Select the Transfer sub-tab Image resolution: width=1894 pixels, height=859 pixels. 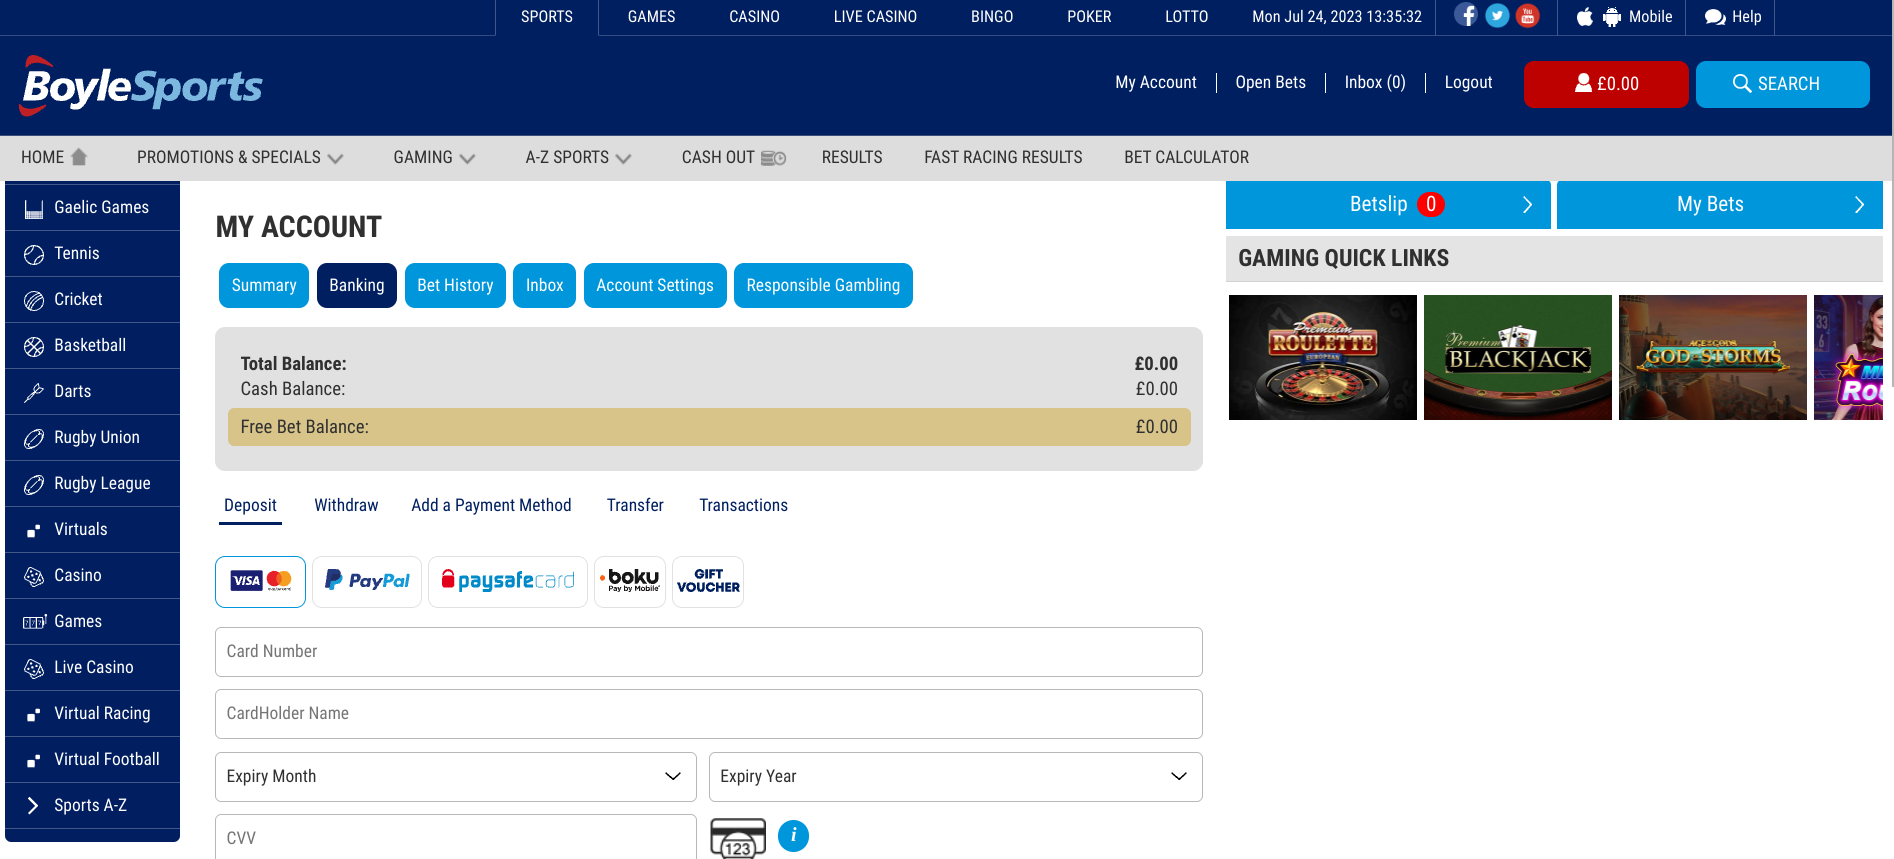pyautogui.click(x=635, y=506)
